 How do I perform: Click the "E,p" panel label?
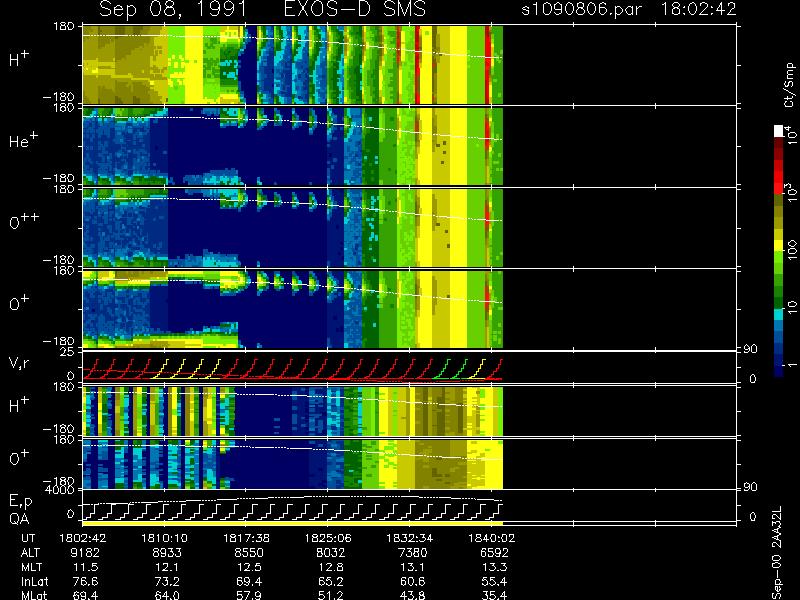[20, 502]
